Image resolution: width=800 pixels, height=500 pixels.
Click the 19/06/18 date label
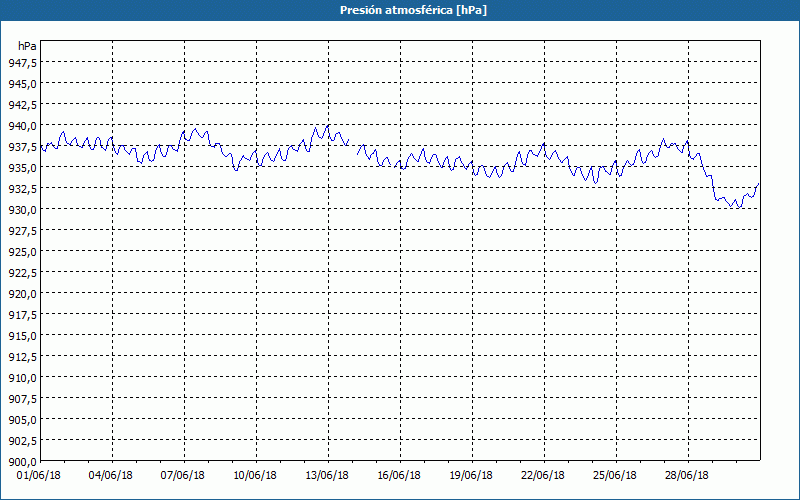(x=471, y=476)
